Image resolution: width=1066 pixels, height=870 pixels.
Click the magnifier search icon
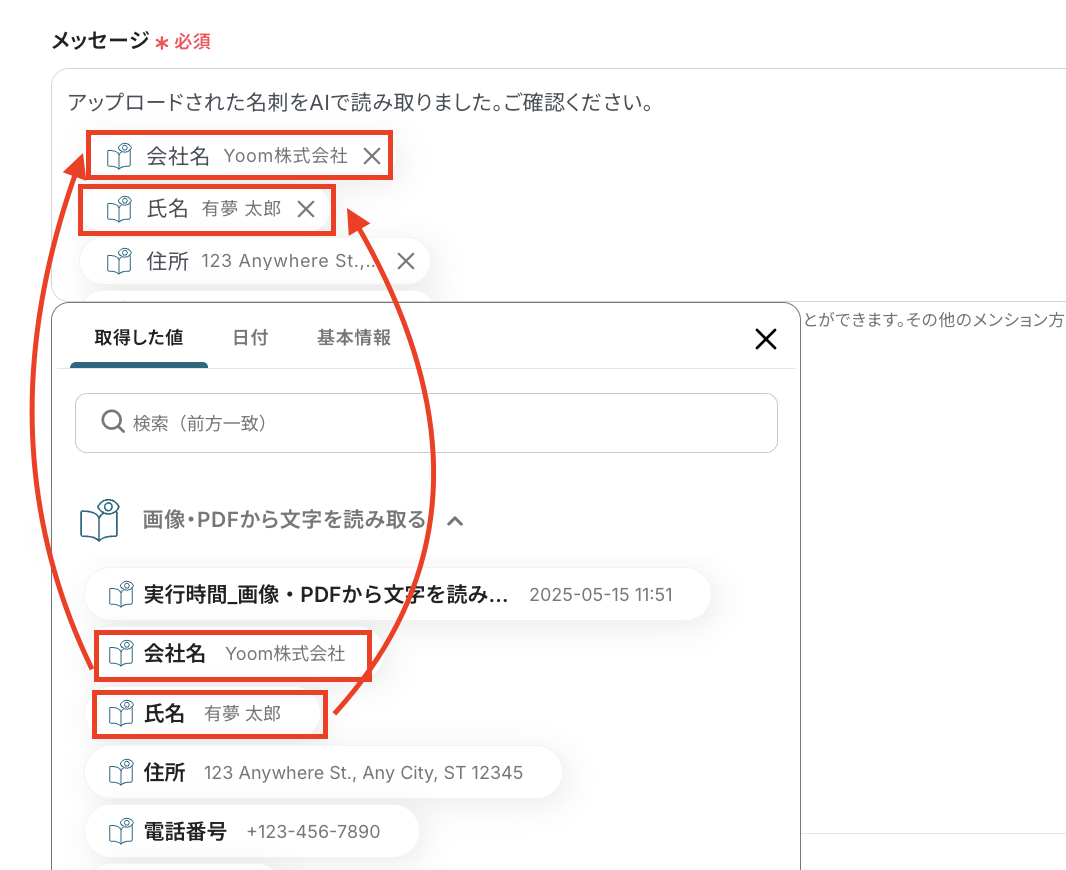click(112, 422)
